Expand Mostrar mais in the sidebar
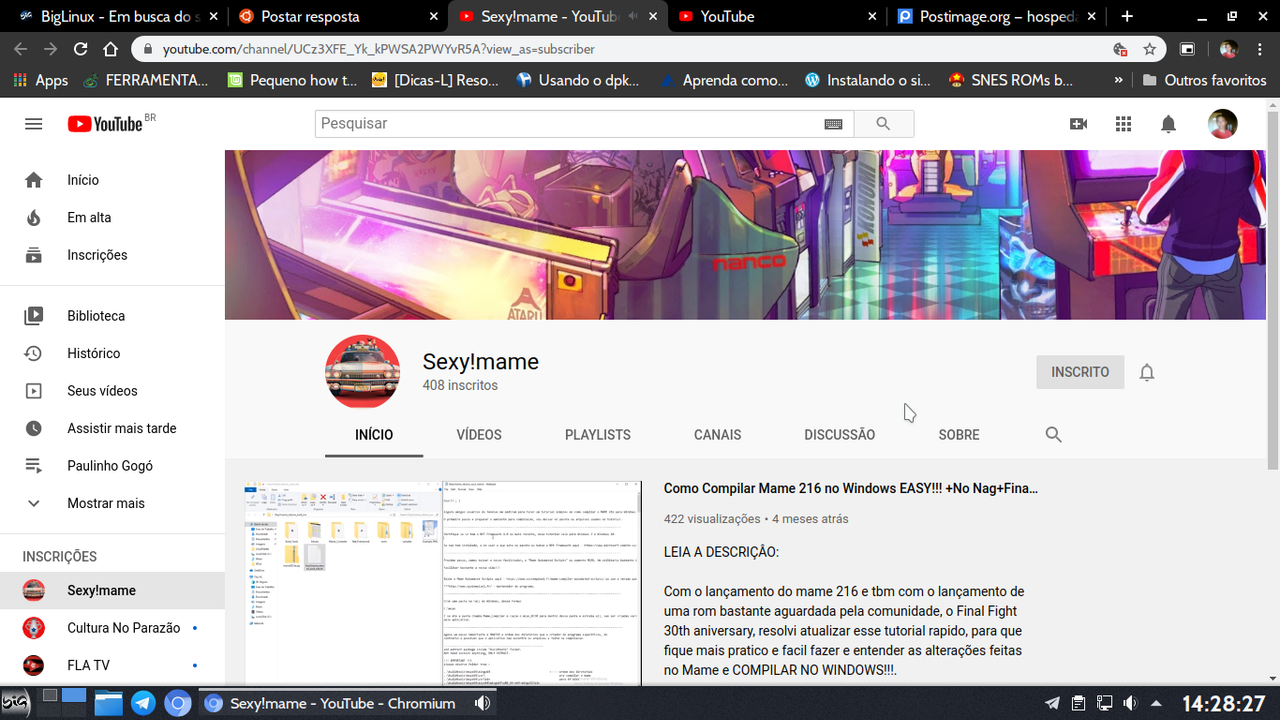This screenshot has width=1280, height=720. 112,503
